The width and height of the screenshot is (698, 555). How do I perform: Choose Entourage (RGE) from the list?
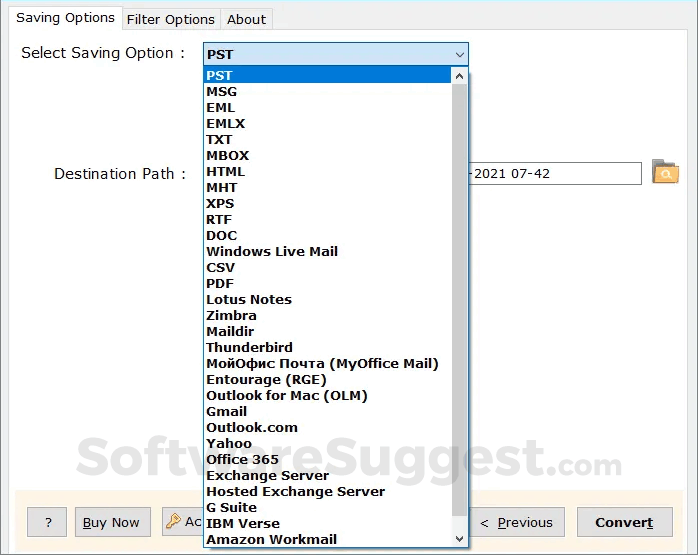point(327,380)
